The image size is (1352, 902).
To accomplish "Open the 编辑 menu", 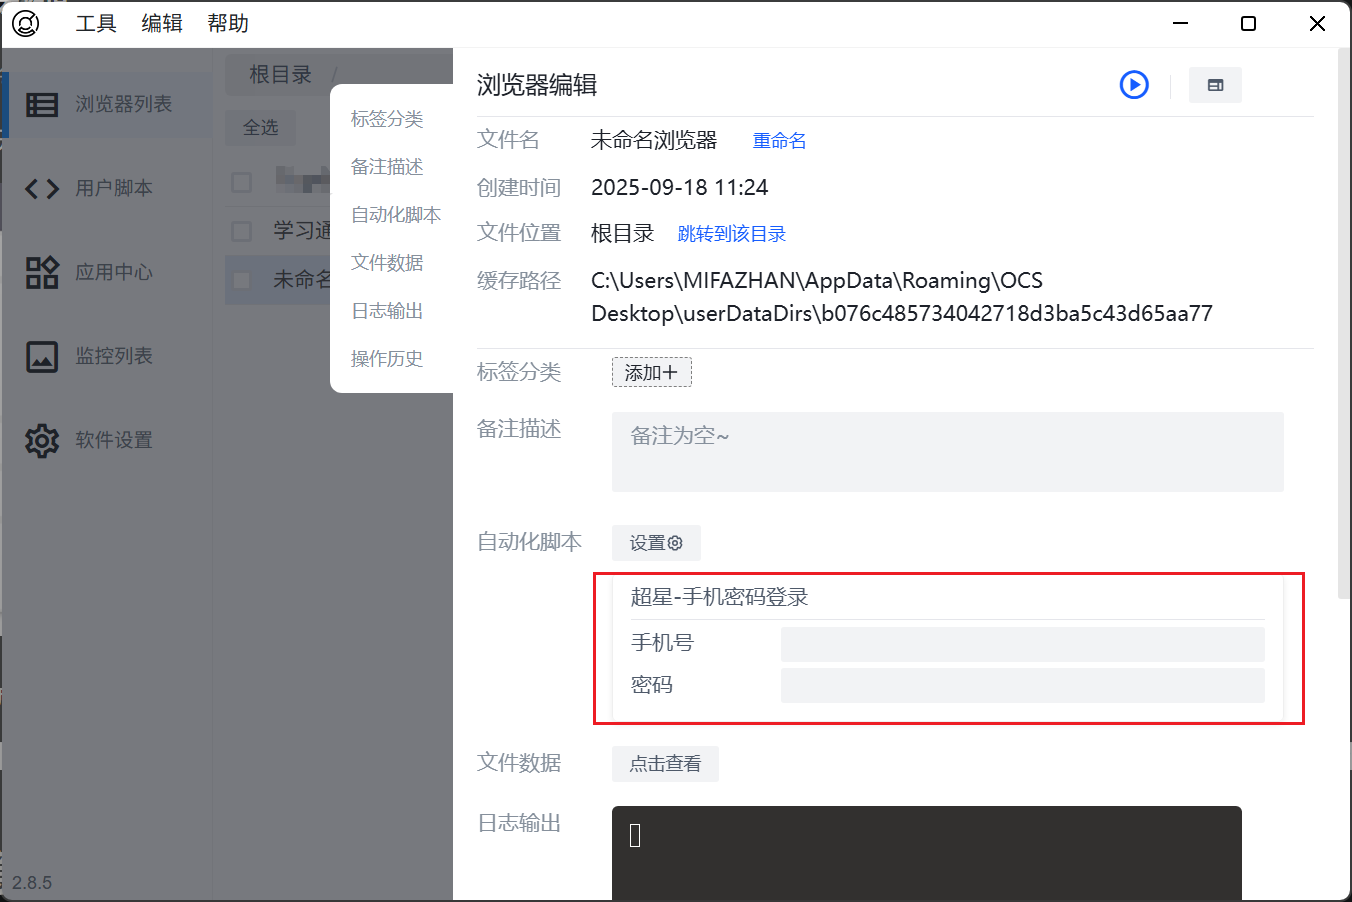I will coord(162,23).
